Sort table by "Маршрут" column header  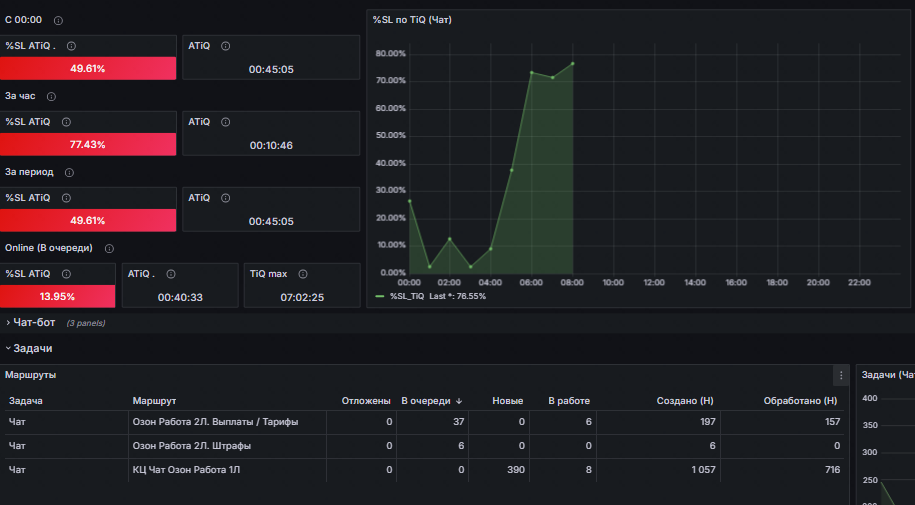point(154,401)
